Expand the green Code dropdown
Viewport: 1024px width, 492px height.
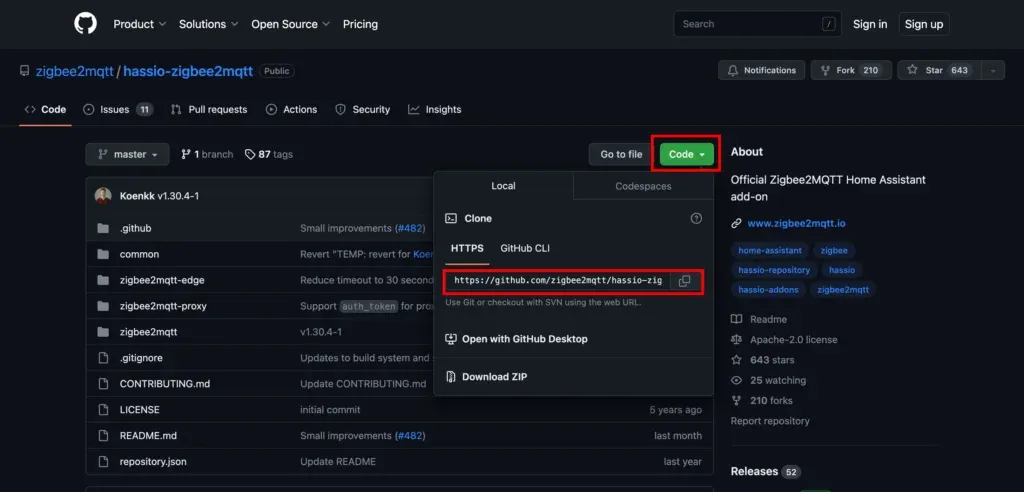[x=688, y=154]
